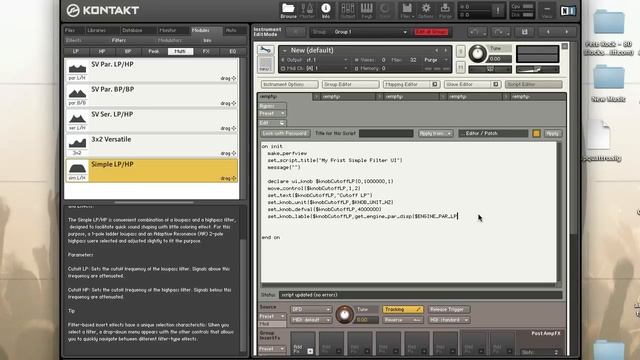Open the Apply from dropdown
This screenshot has width=640, height=360.
(435, 133)
